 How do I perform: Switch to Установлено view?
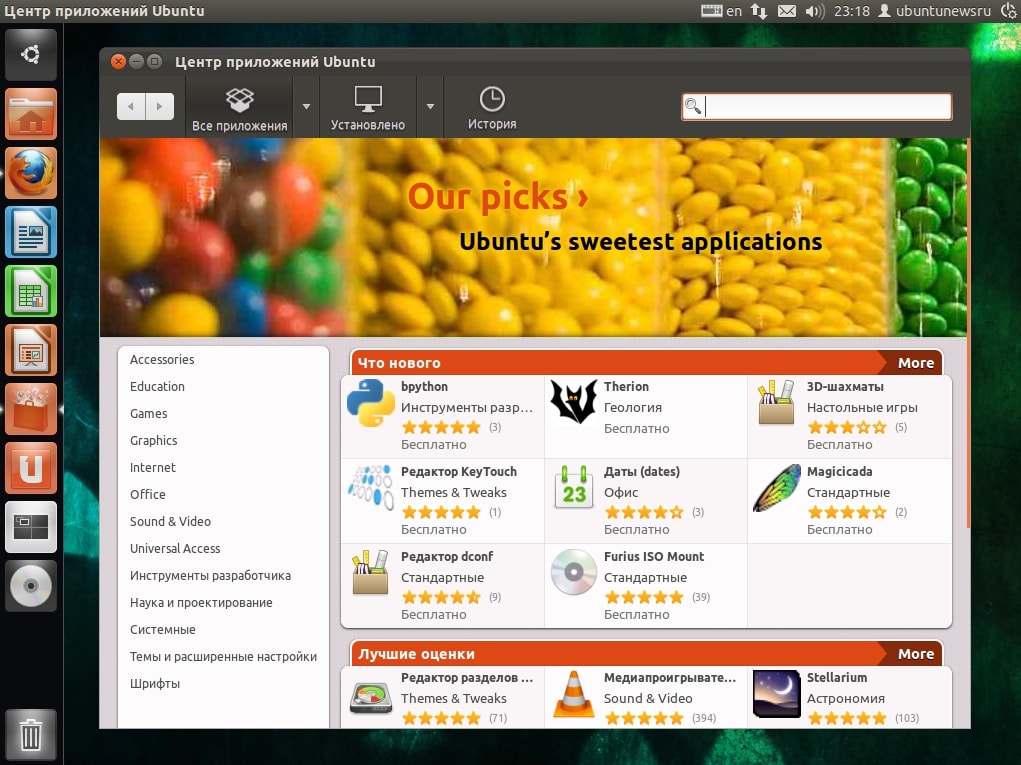tap(368, 109)
